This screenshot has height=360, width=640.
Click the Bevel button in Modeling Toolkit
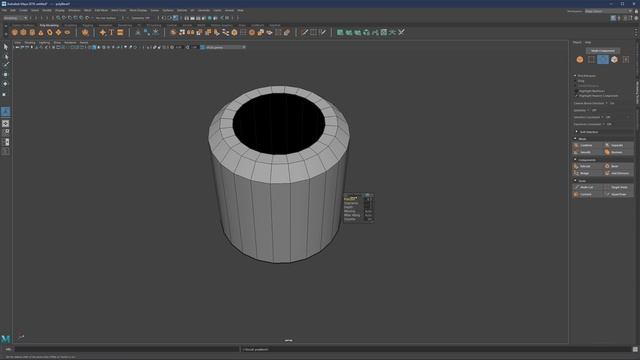pos(618,167)
